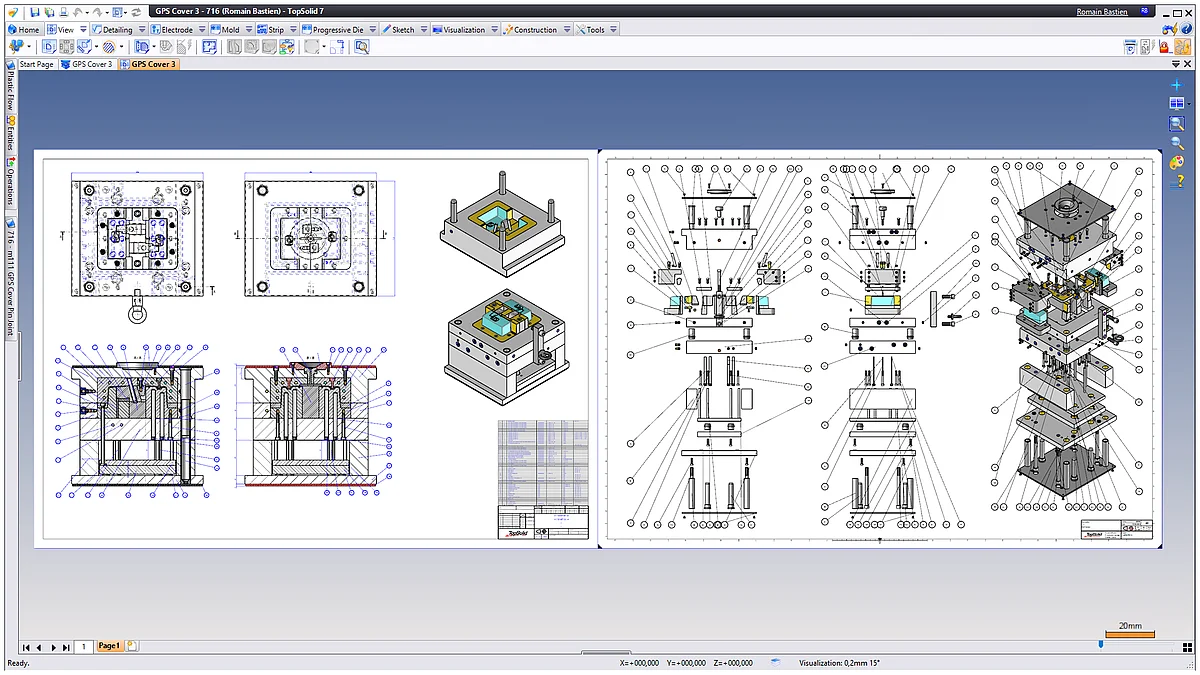Viewport: 1200px width, 675px height.
Task: Open the Mold ribbon dropdown arrow
Action: pyautogui.click(x=247, y=30)
